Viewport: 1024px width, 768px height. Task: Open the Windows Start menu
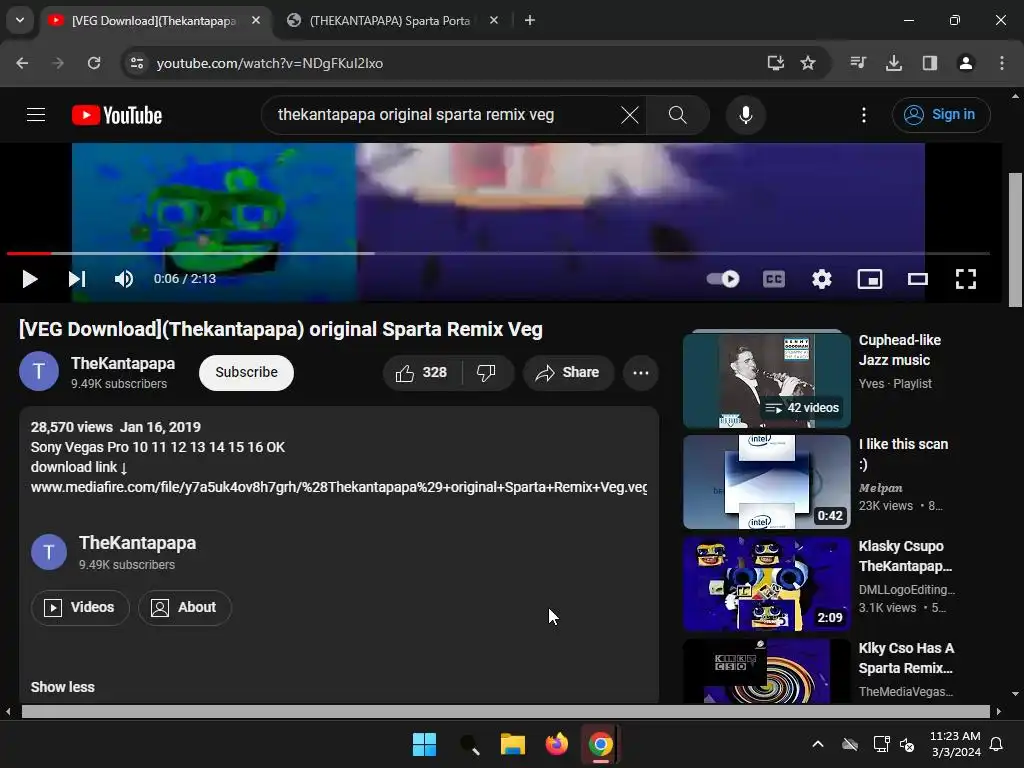(x=424, y=744)
